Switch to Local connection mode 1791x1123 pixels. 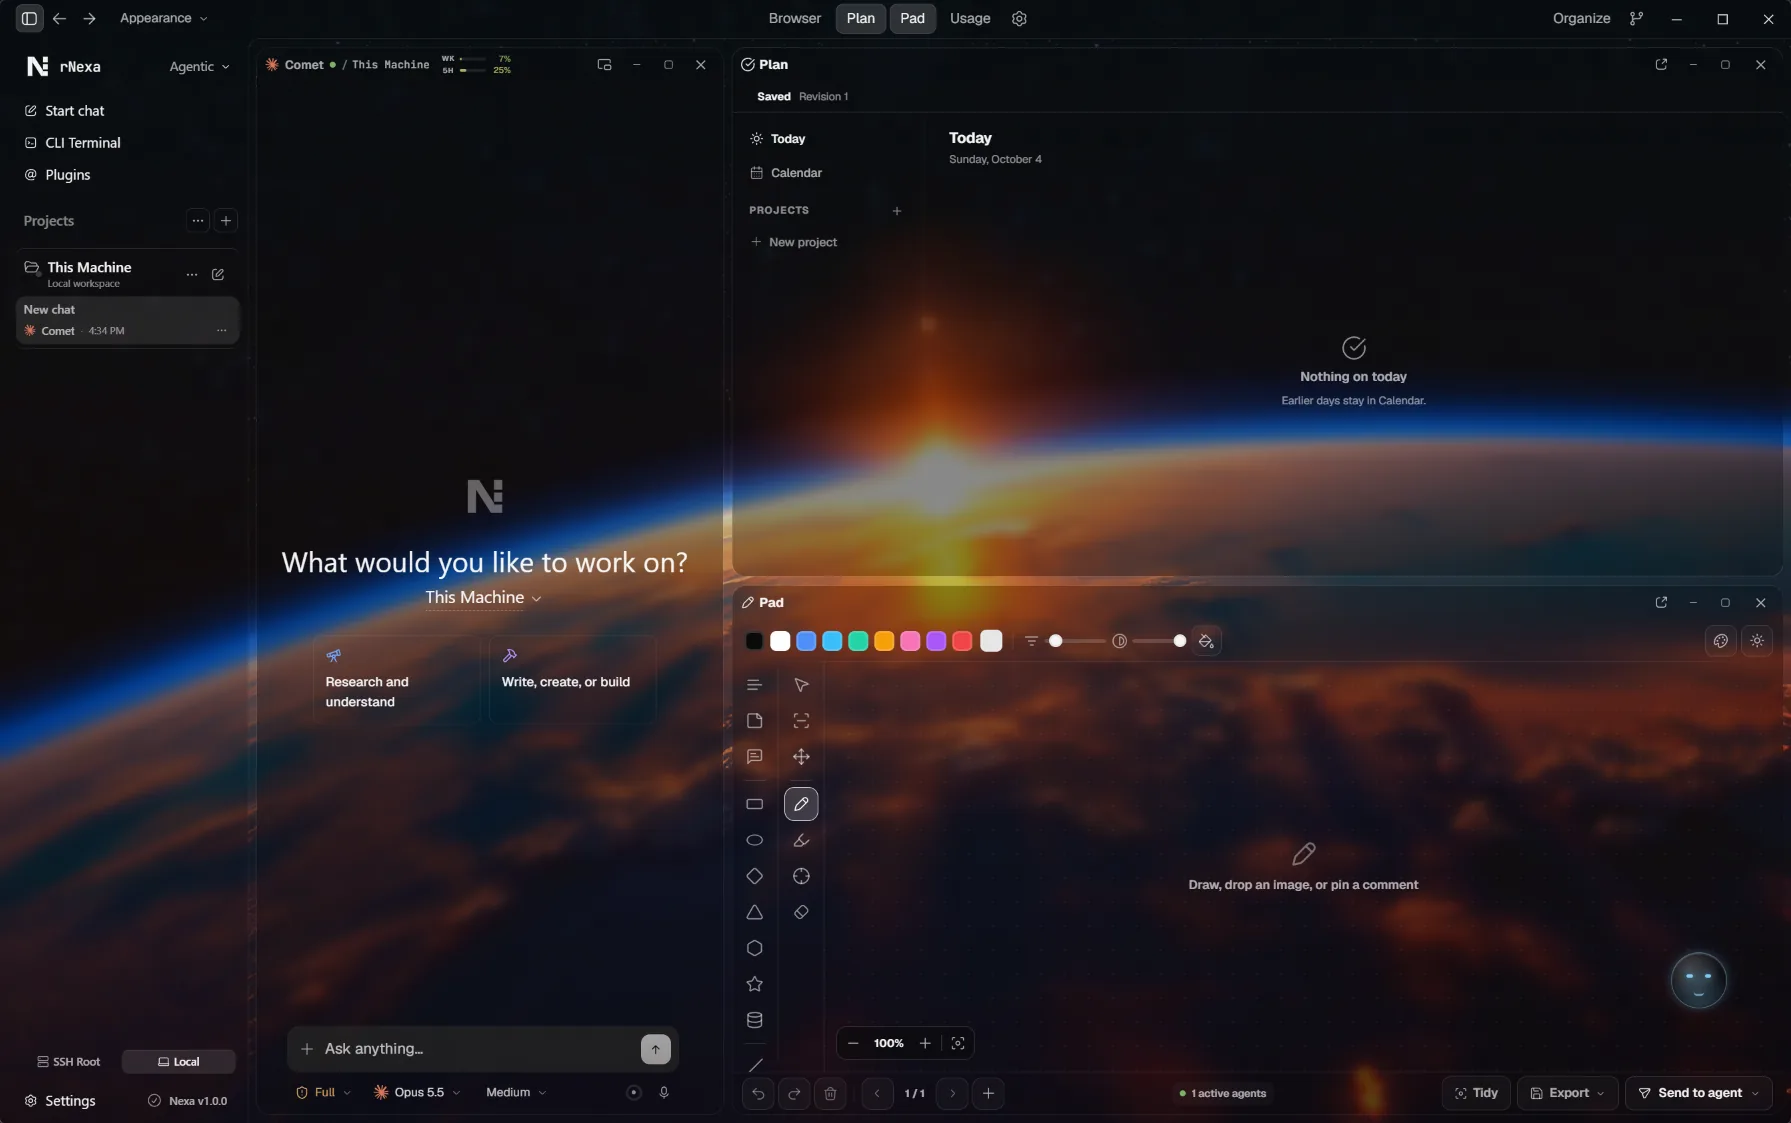[179, 1062]
